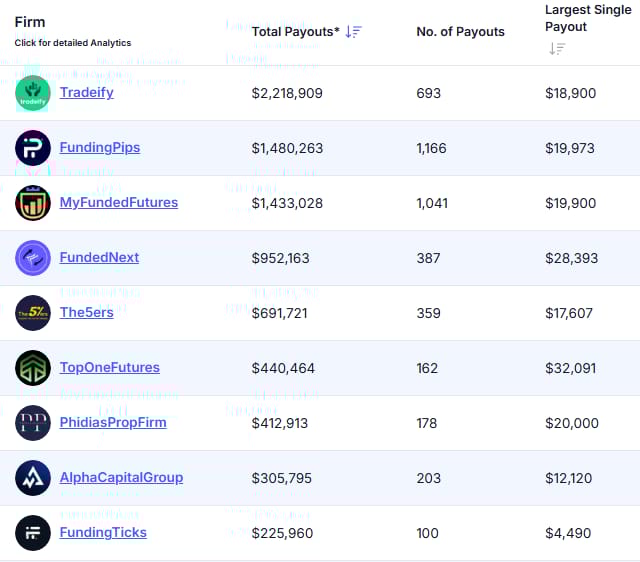The image size is (640, 562).
Task: Click the PhidiasPropFirm logo icon
Action: (x=33, y=423)
